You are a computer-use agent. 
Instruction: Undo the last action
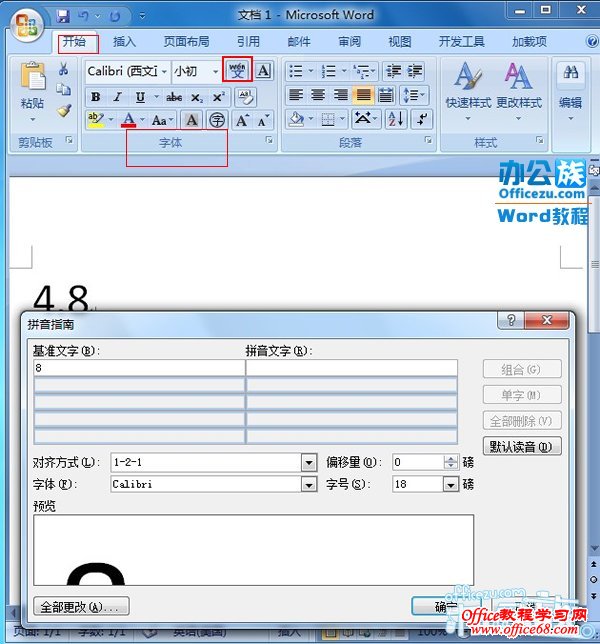tap(84, 16)
